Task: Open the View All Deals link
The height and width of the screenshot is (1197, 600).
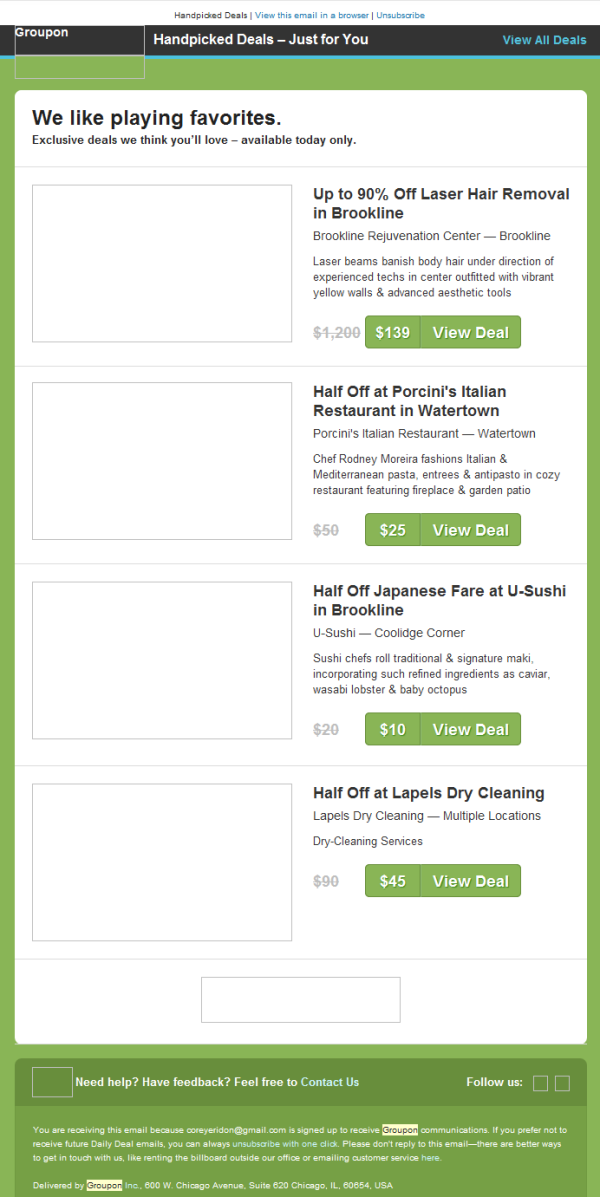Action: pos(544,40)
